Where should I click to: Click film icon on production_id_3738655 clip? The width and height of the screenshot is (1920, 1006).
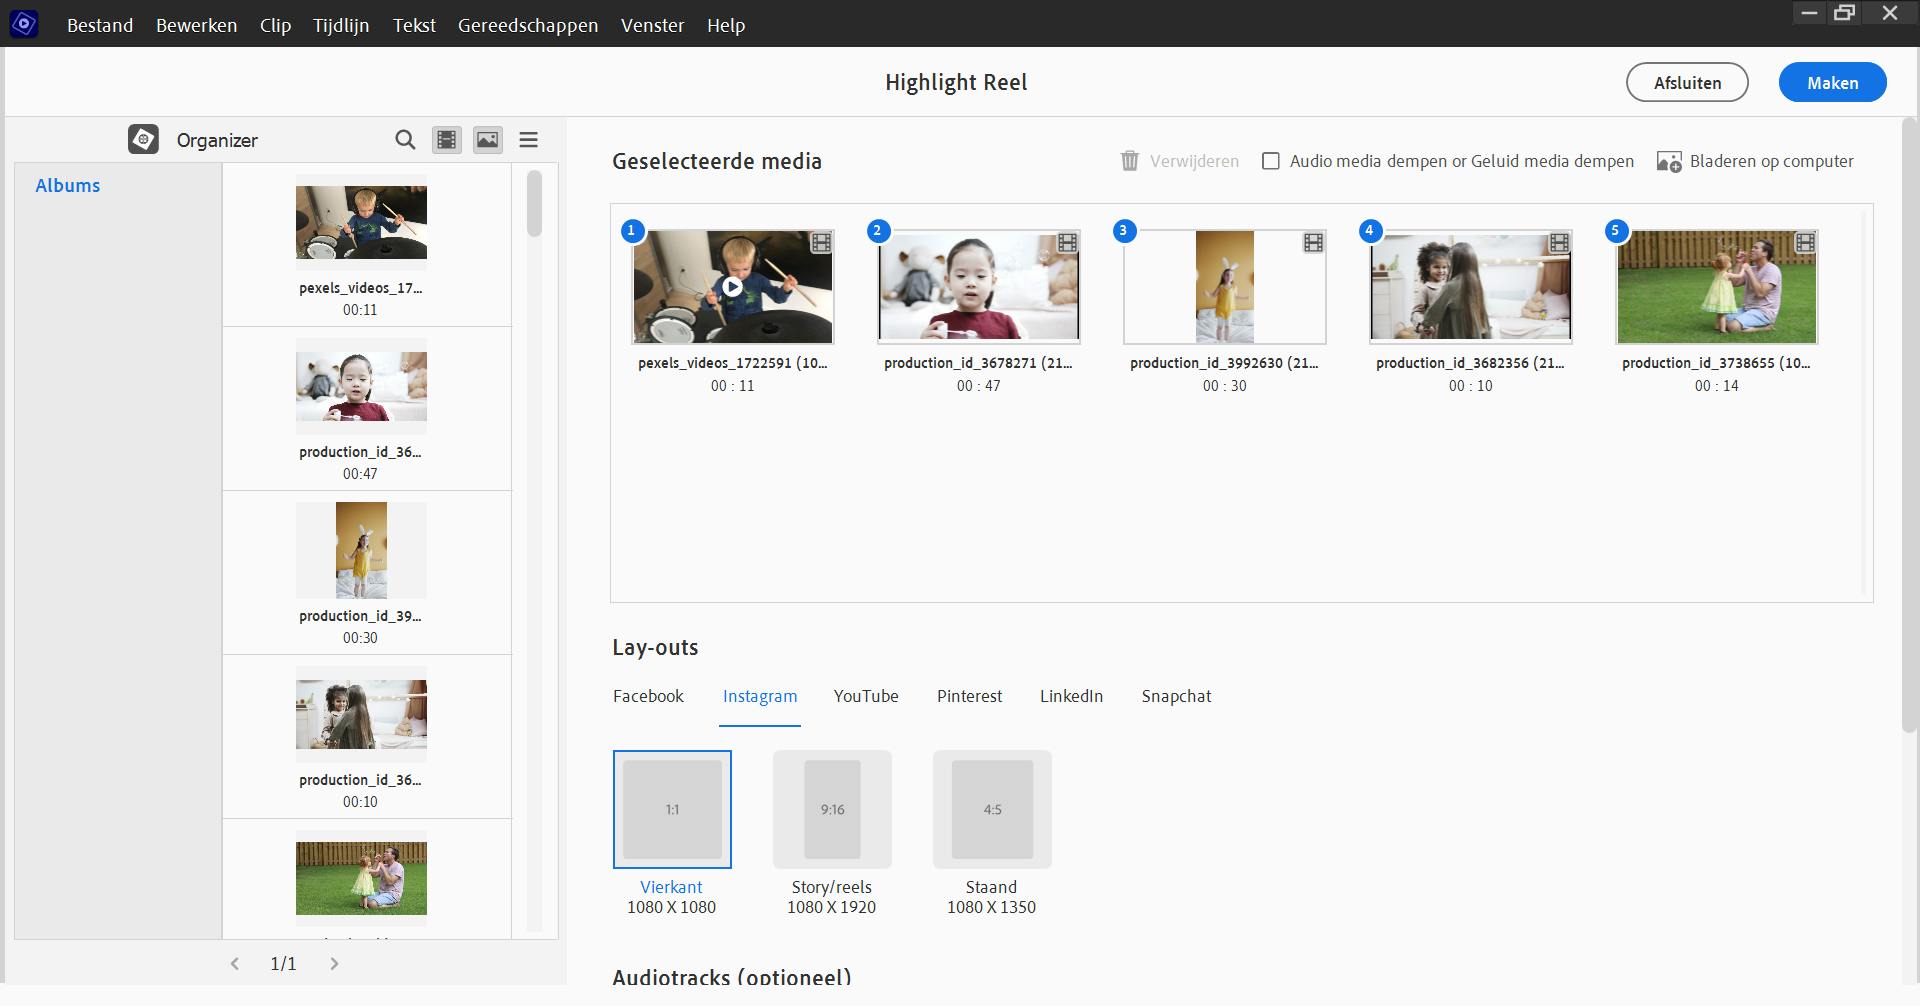click(x=1805, y=242)
